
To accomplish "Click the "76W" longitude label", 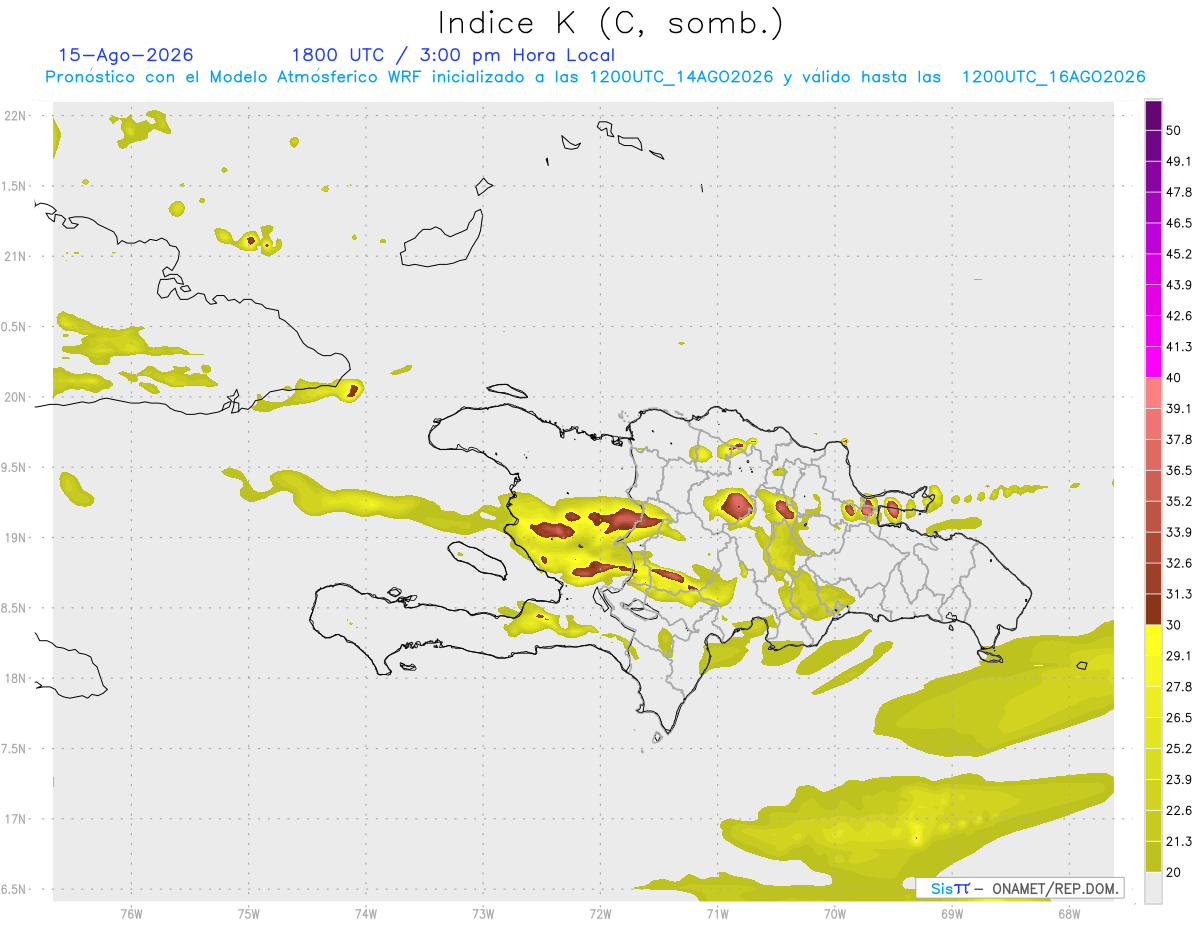I will click(x=131, y=912).
